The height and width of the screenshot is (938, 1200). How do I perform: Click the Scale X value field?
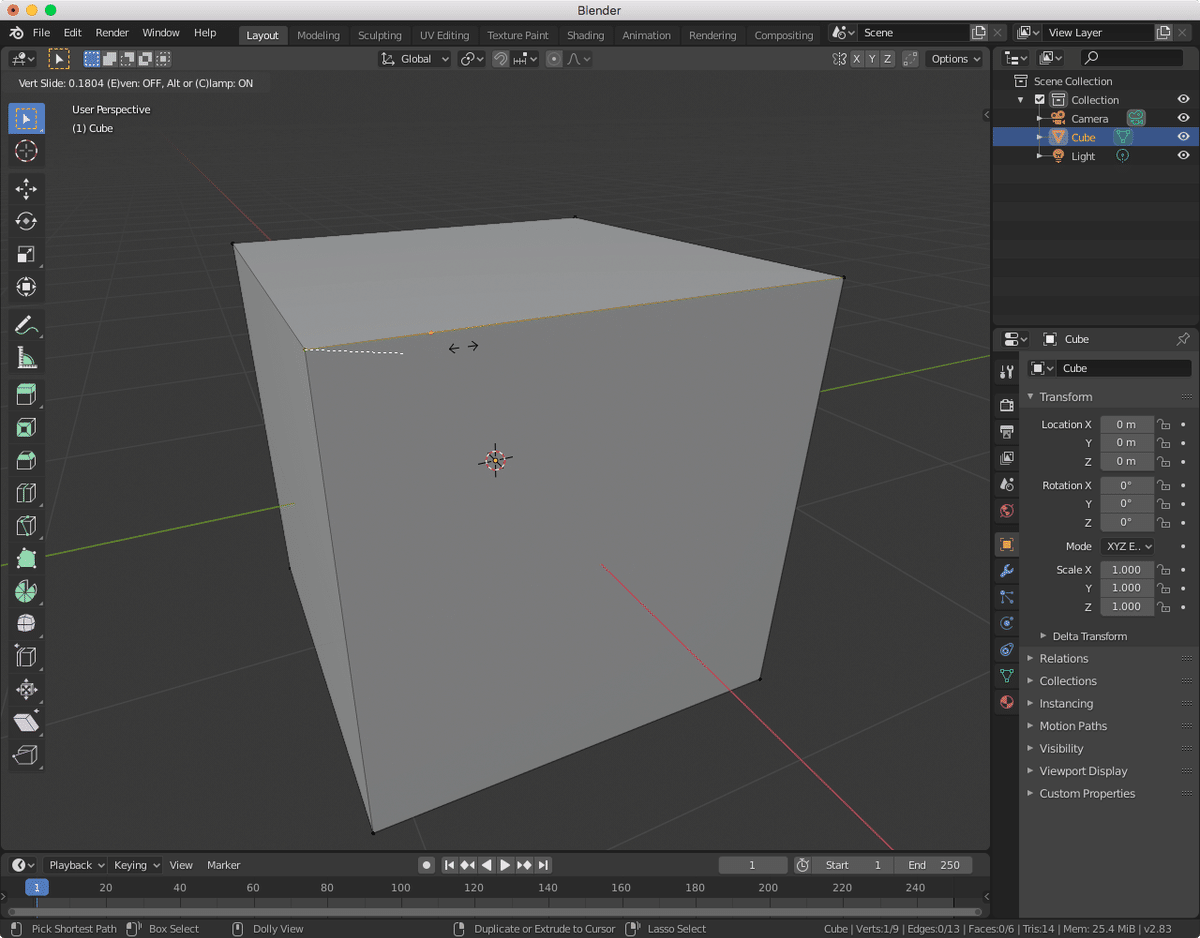pos(1127,570)
